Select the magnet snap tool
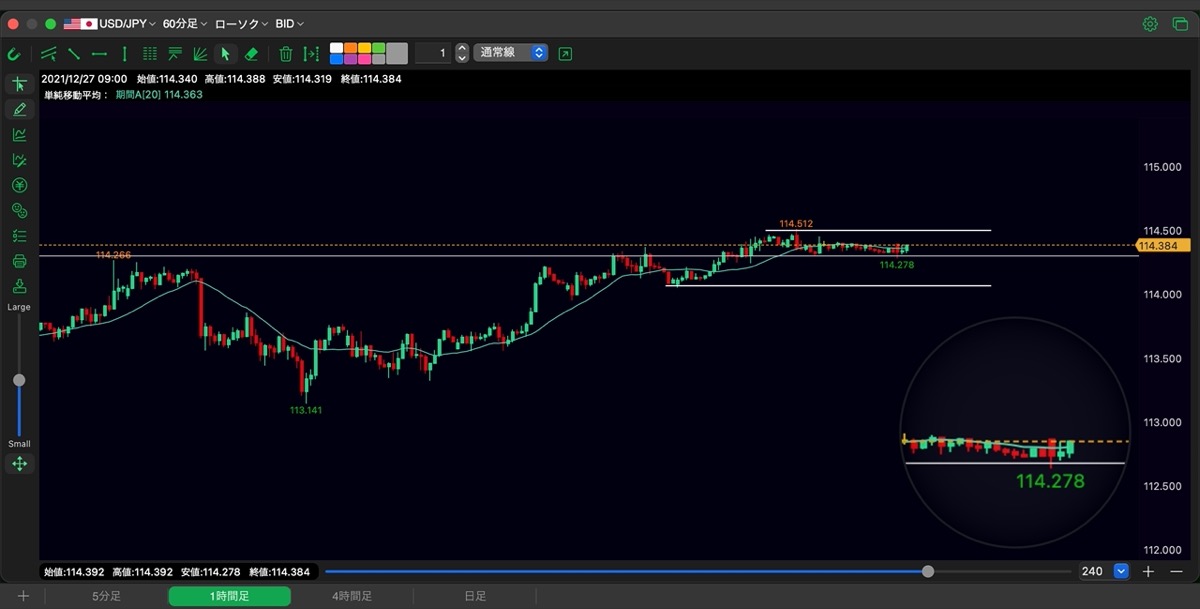The width and height of the screenshot is (1200, 609). click(x=14, y=54)
